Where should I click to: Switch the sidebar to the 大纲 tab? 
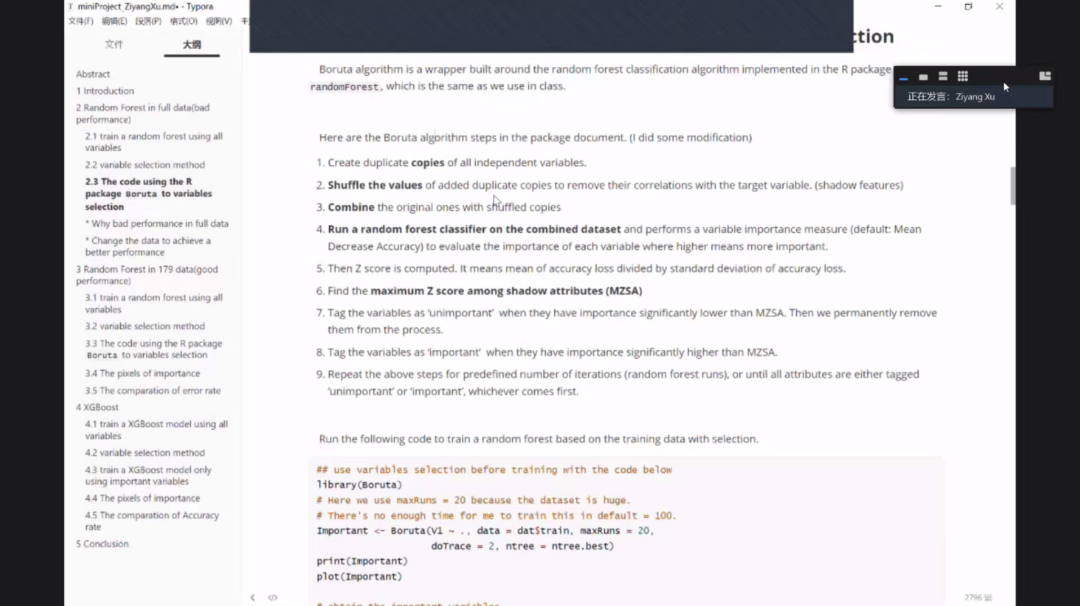click(x=191, y=44)
